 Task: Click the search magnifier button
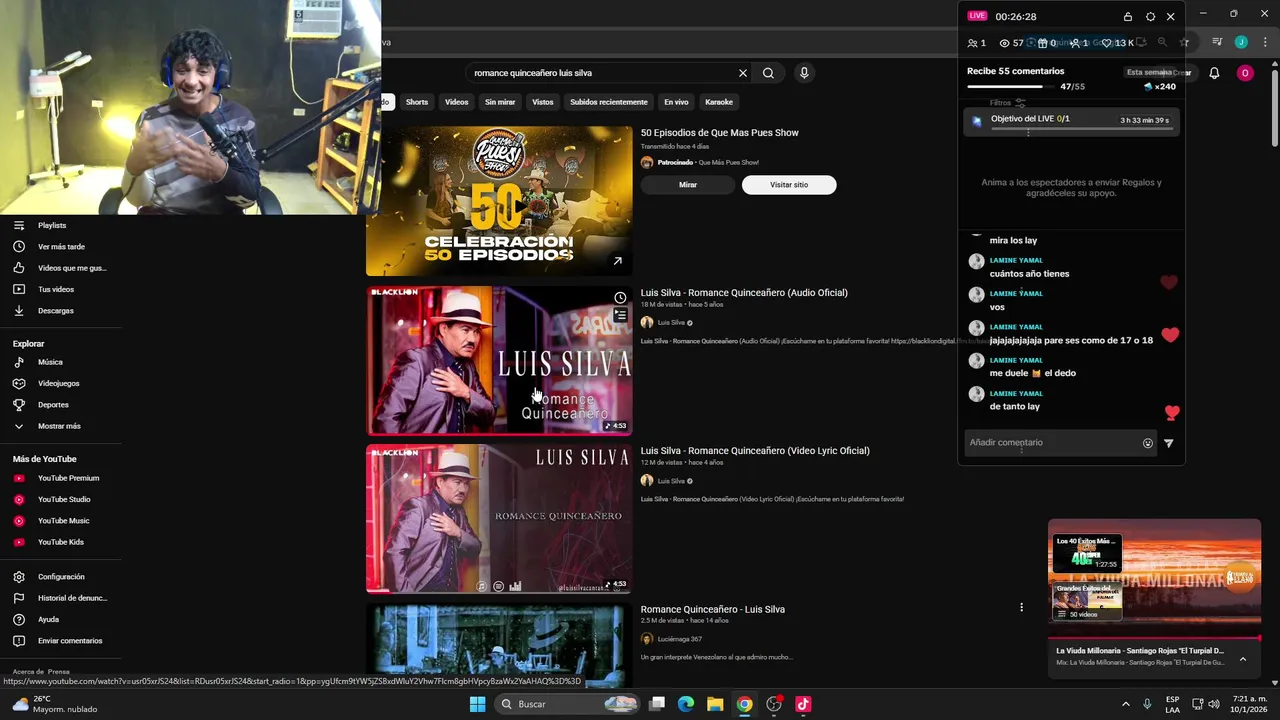coord(768,73)
